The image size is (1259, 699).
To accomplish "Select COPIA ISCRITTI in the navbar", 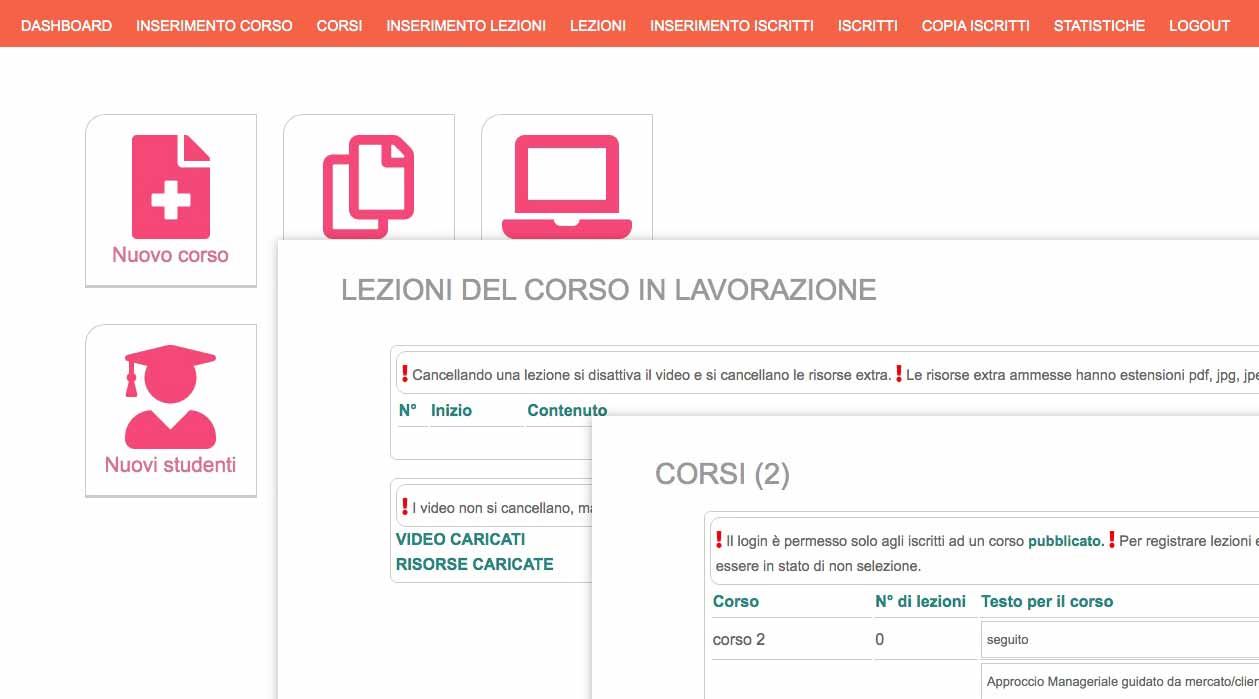I will coord(974,26).
